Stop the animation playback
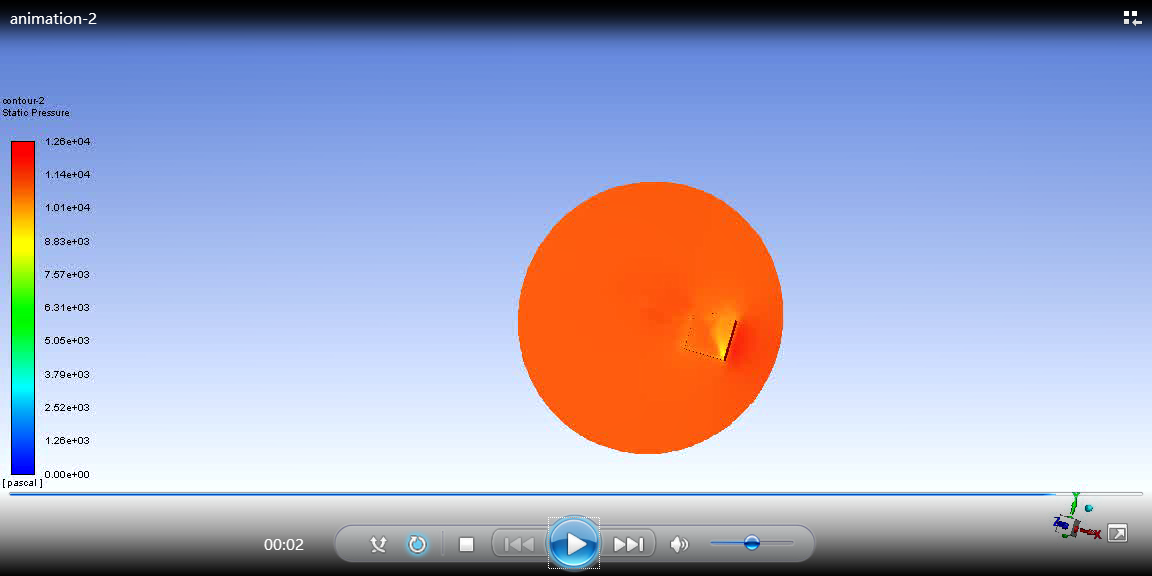 (465, 543)
